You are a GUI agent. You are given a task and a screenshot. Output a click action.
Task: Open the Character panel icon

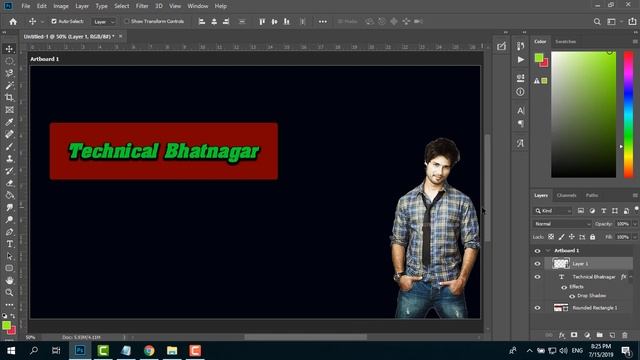(520, 111)
